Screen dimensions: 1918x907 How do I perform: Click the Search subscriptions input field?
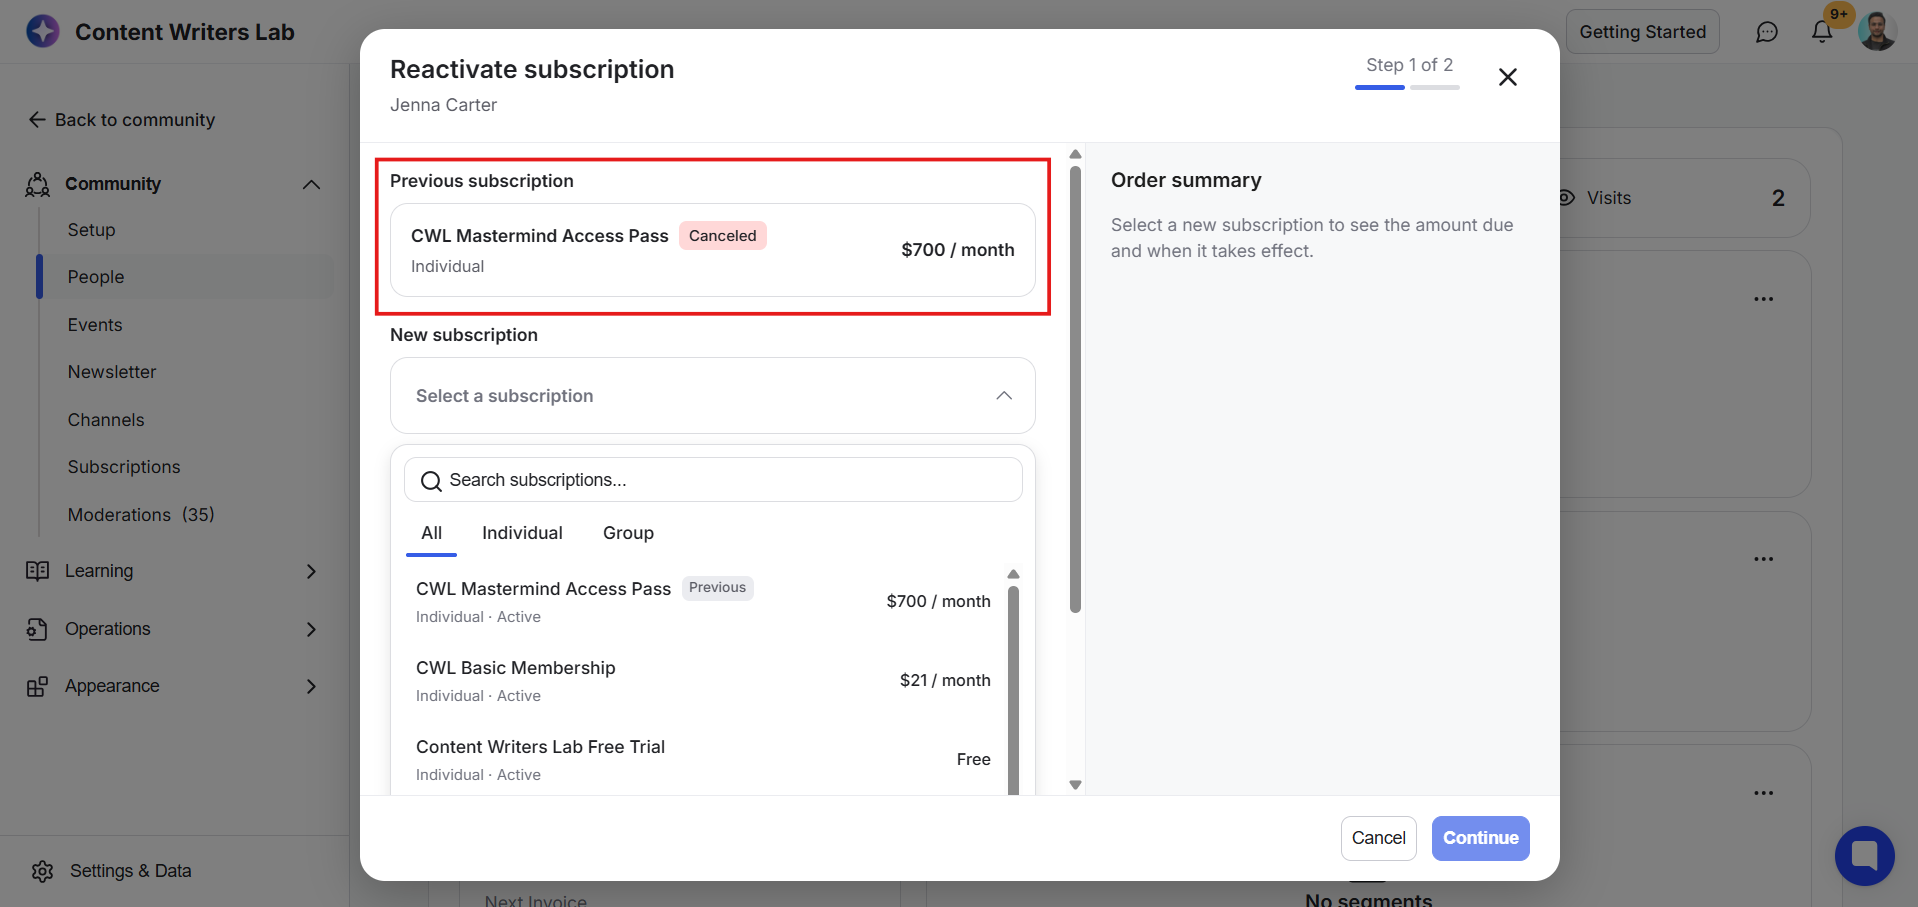pyautogui.click(x=713, y=480)
